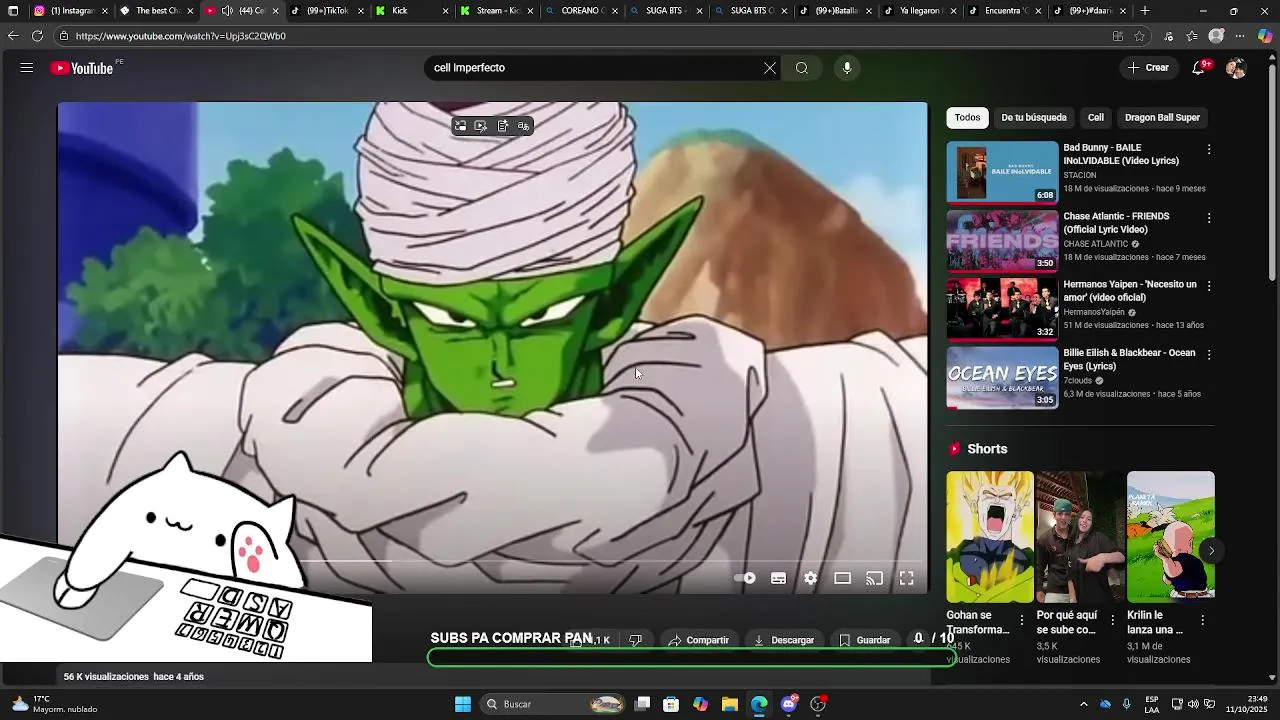This screenshot has width=1280, height=720.
Task: Select the Todos filter chip
Action: click(x=967, y=117)
